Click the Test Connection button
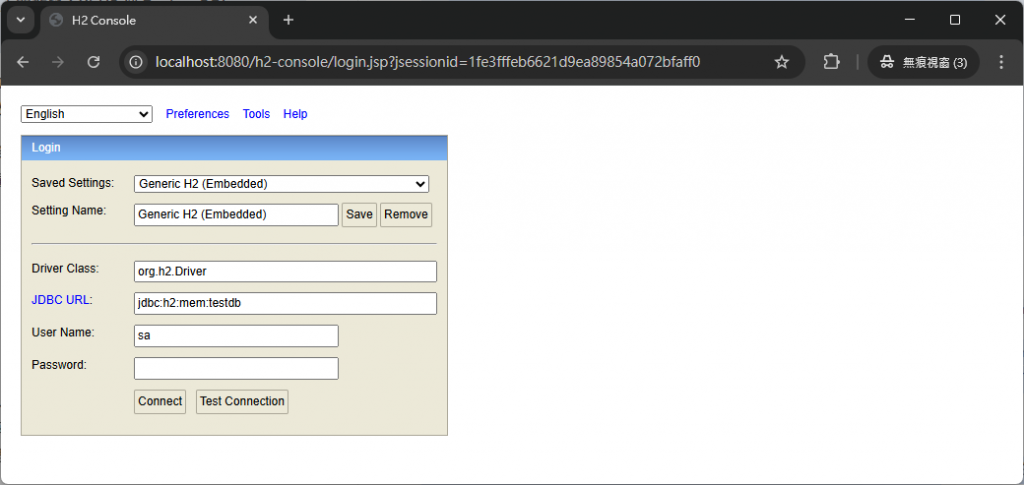 coord(242,401)
